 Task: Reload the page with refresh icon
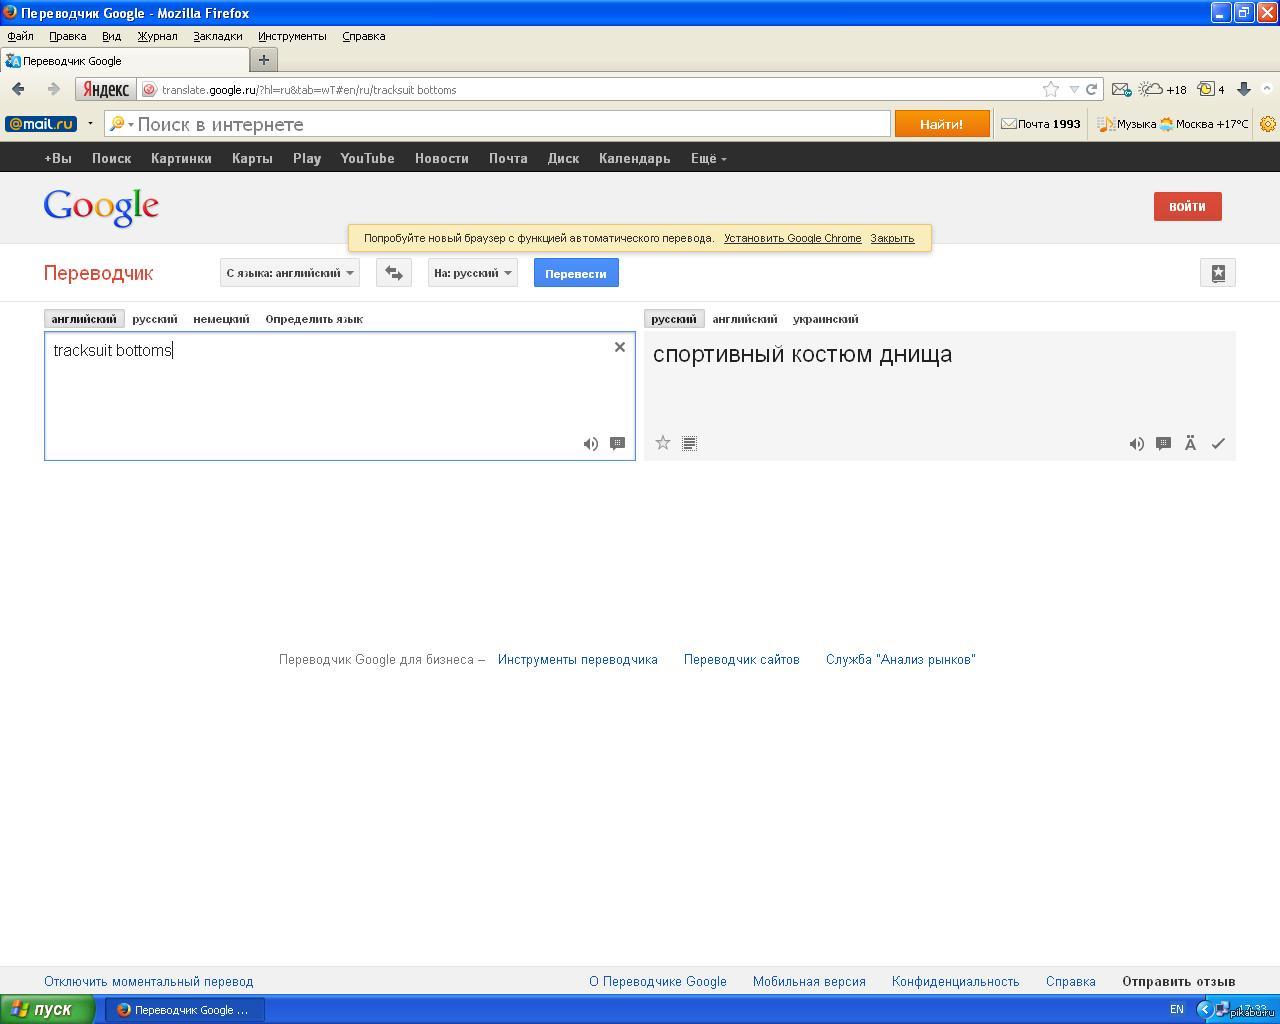click(x=1092, y=89)
